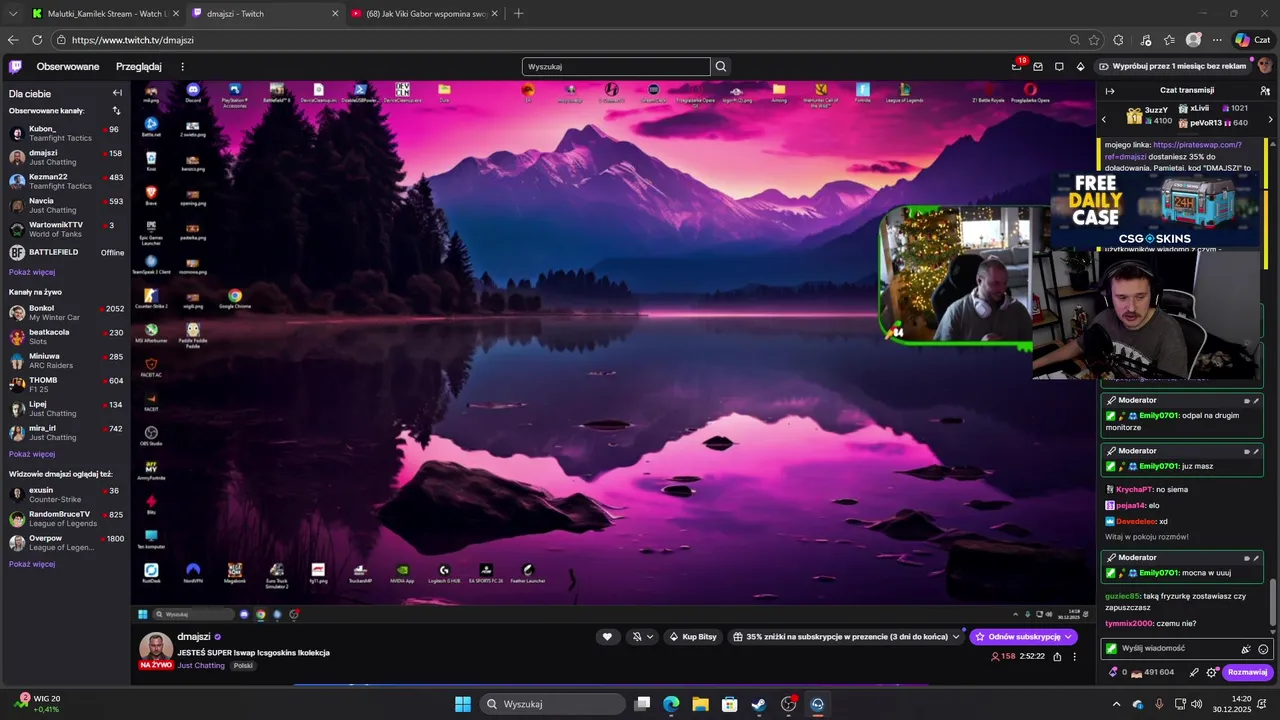Image resolution: width=1280 pixels, height=720 pixels.
Task: Open RandomBruceTV channel in sidebar
Action: pos(65,519)
